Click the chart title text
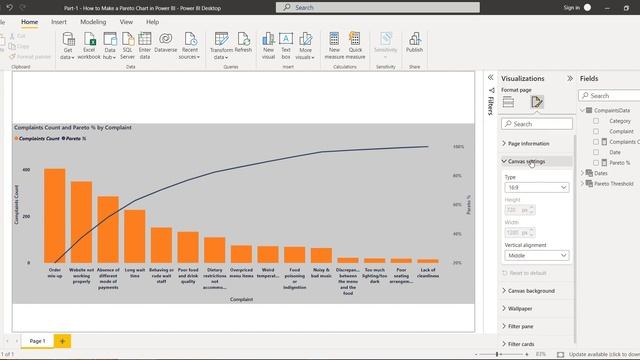This screenshot has height=360, width=640. (x=73, y=127)
